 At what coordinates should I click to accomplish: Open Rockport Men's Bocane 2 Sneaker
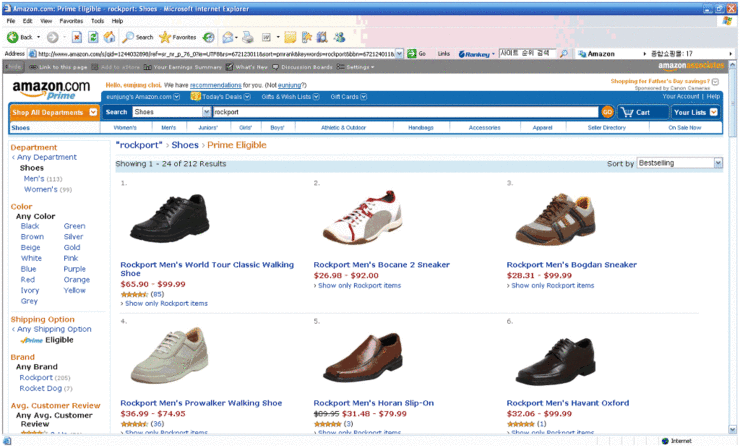[x=381, y=265]
